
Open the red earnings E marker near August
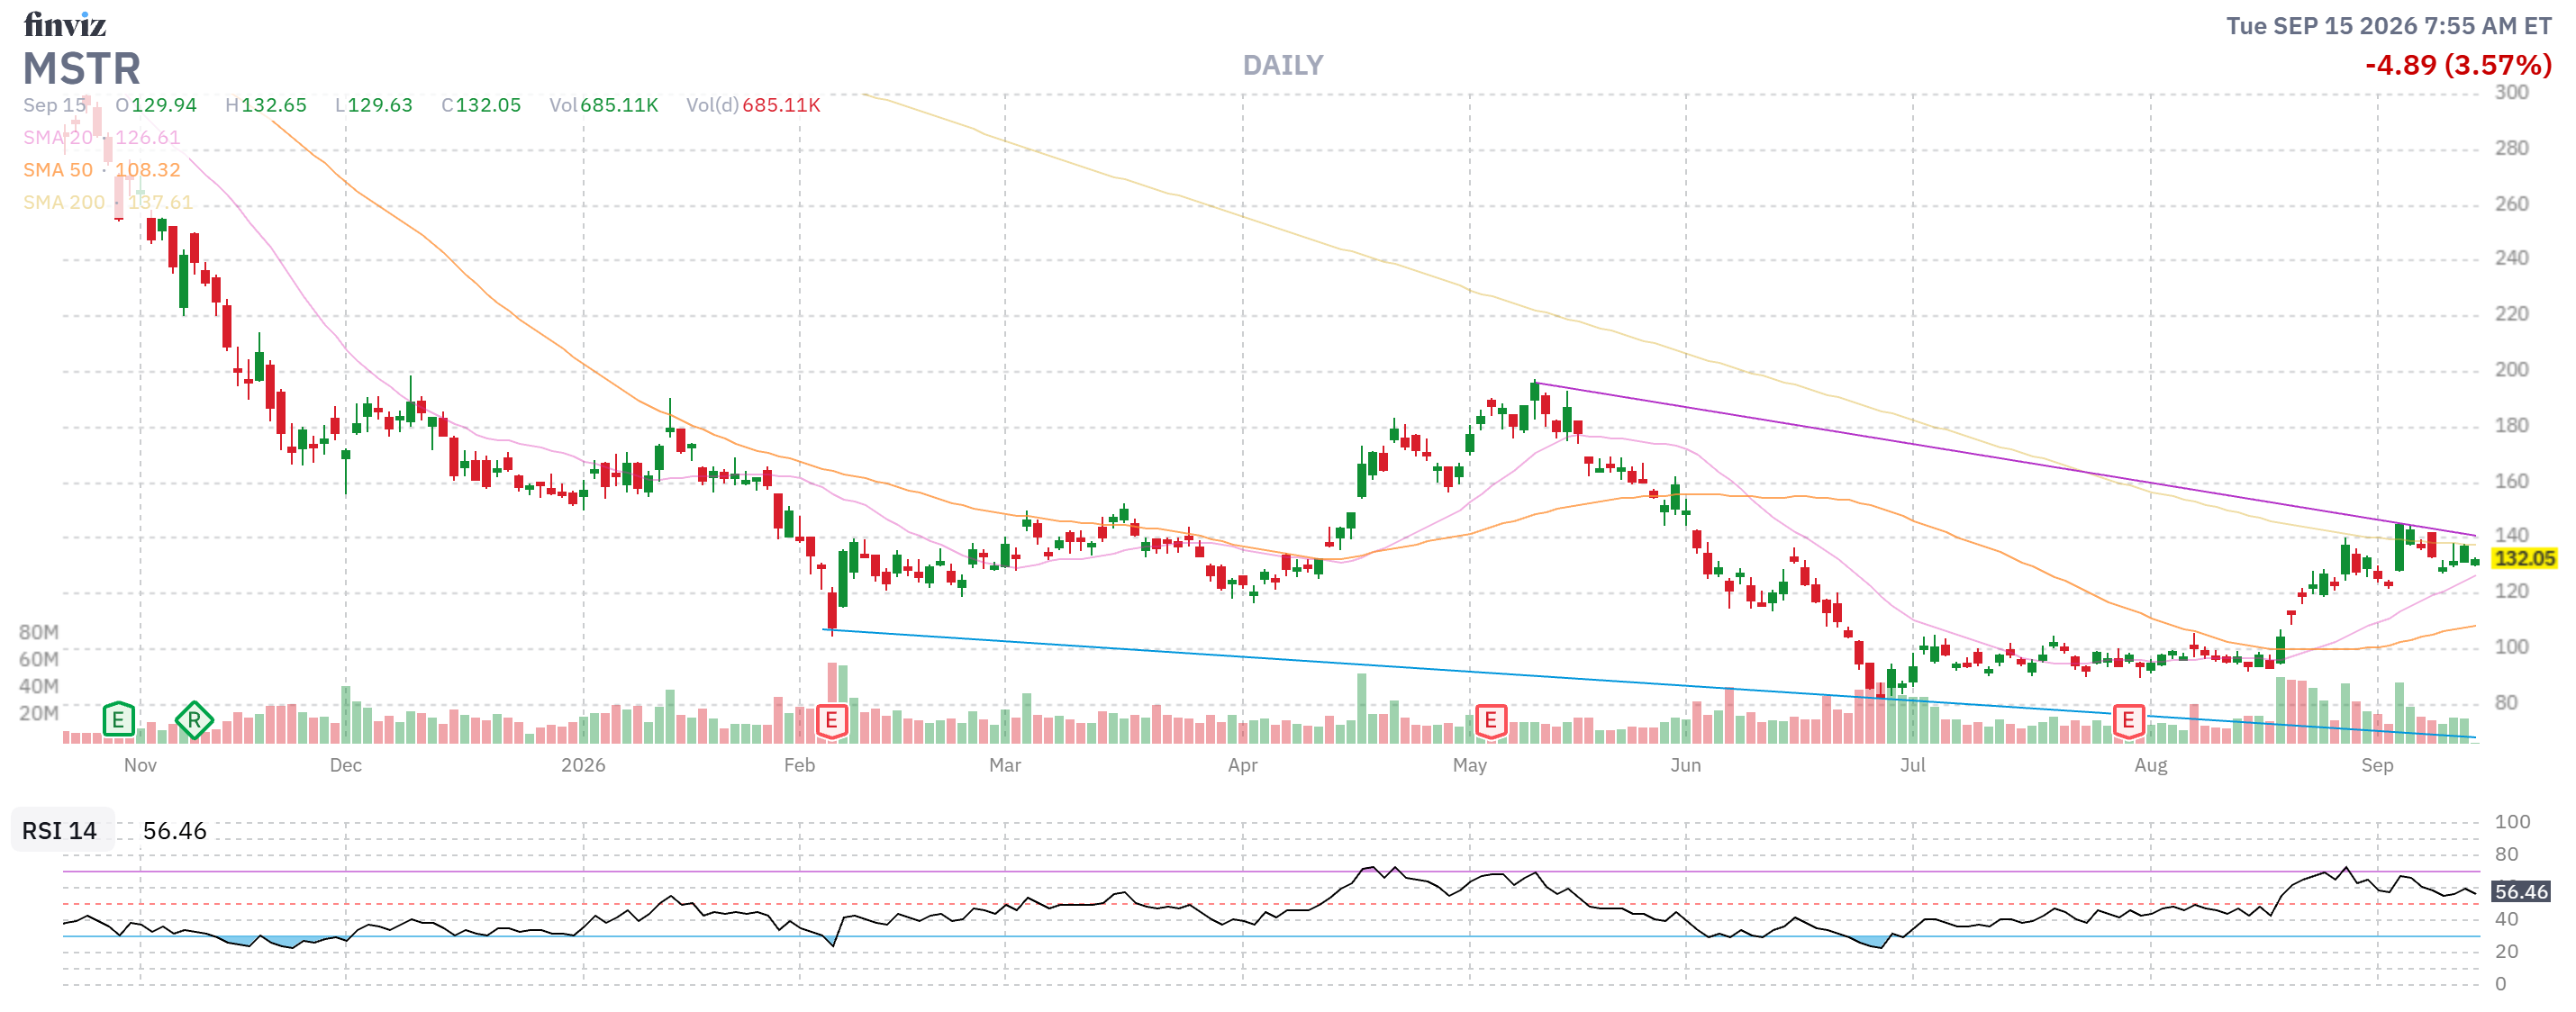pyautogui.click(x=2128, y=720)
